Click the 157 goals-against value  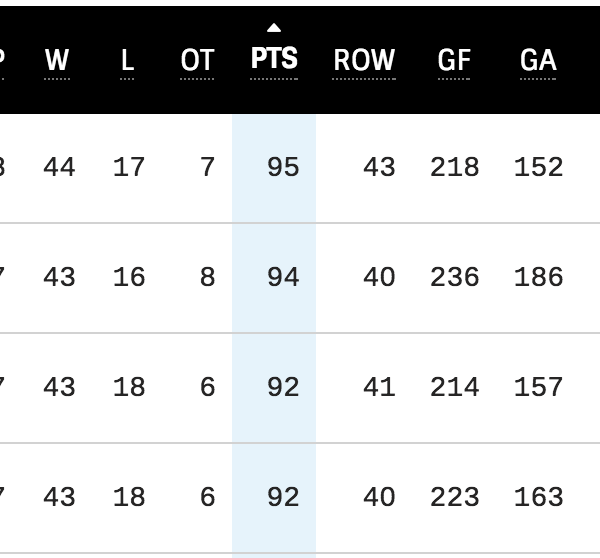[538, 387]
